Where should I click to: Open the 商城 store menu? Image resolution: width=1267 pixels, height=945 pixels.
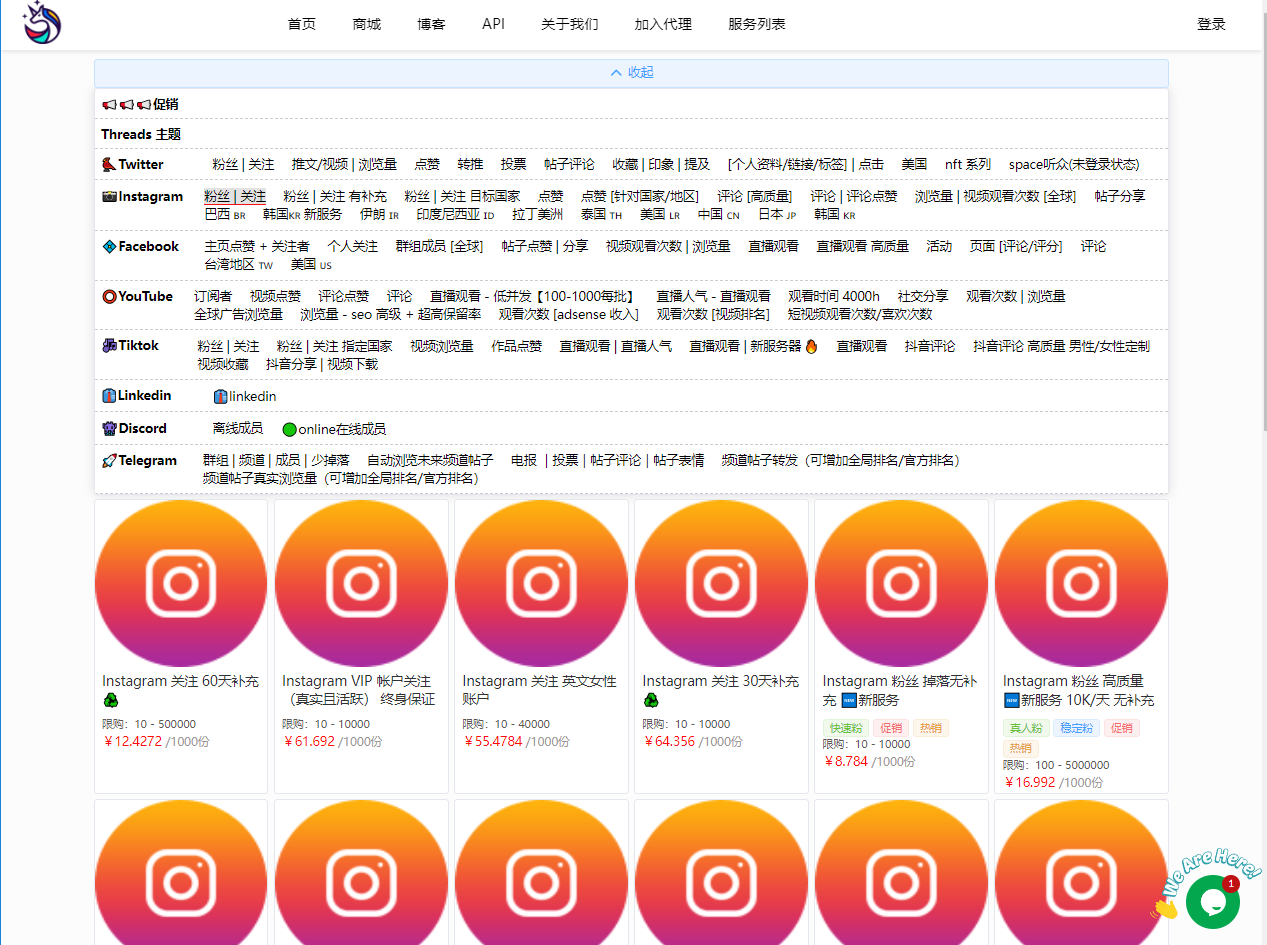coord(367,24)
